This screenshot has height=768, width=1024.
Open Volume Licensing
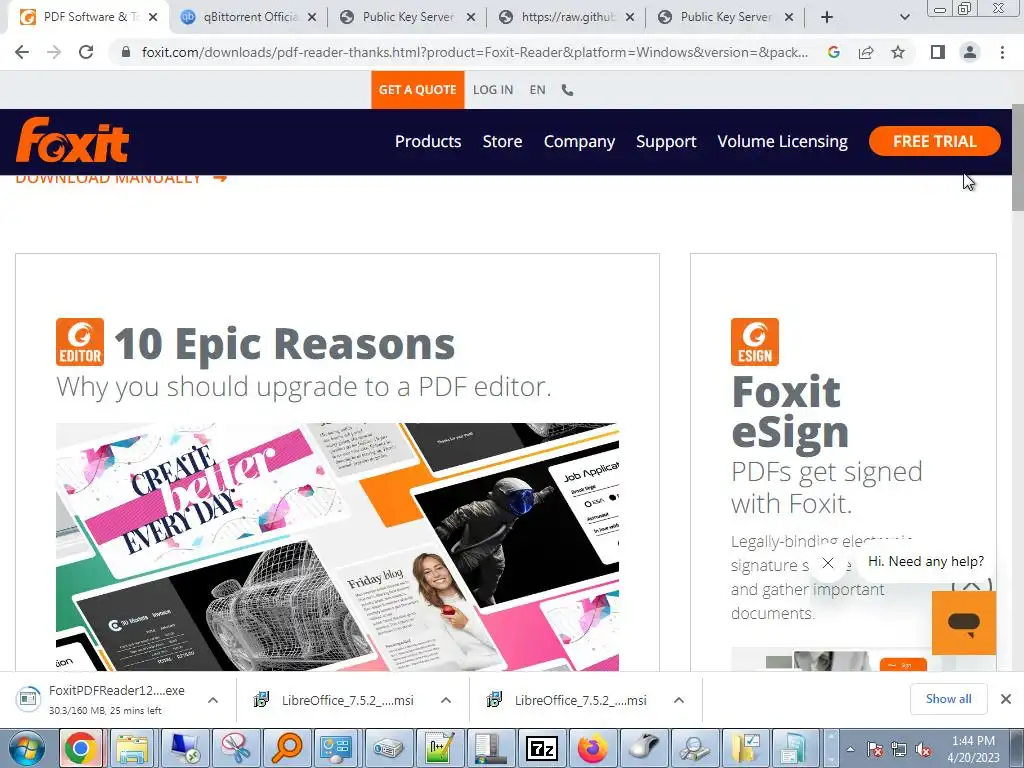point(782,141)
